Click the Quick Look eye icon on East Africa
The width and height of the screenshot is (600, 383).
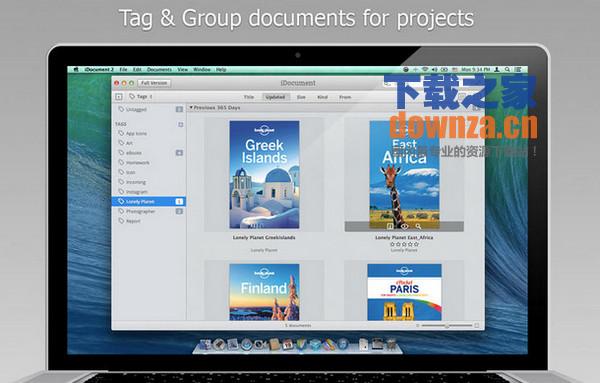(404, 227)
